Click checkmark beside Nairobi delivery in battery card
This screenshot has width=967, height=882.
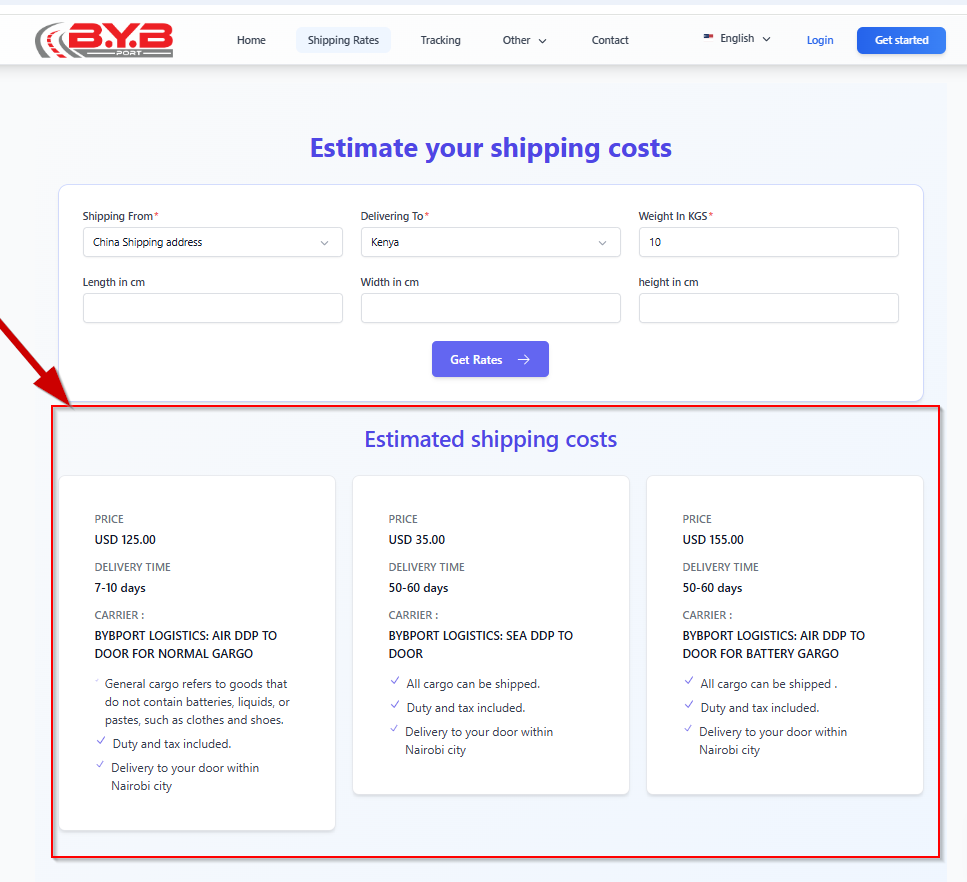(x=688, y=729)
